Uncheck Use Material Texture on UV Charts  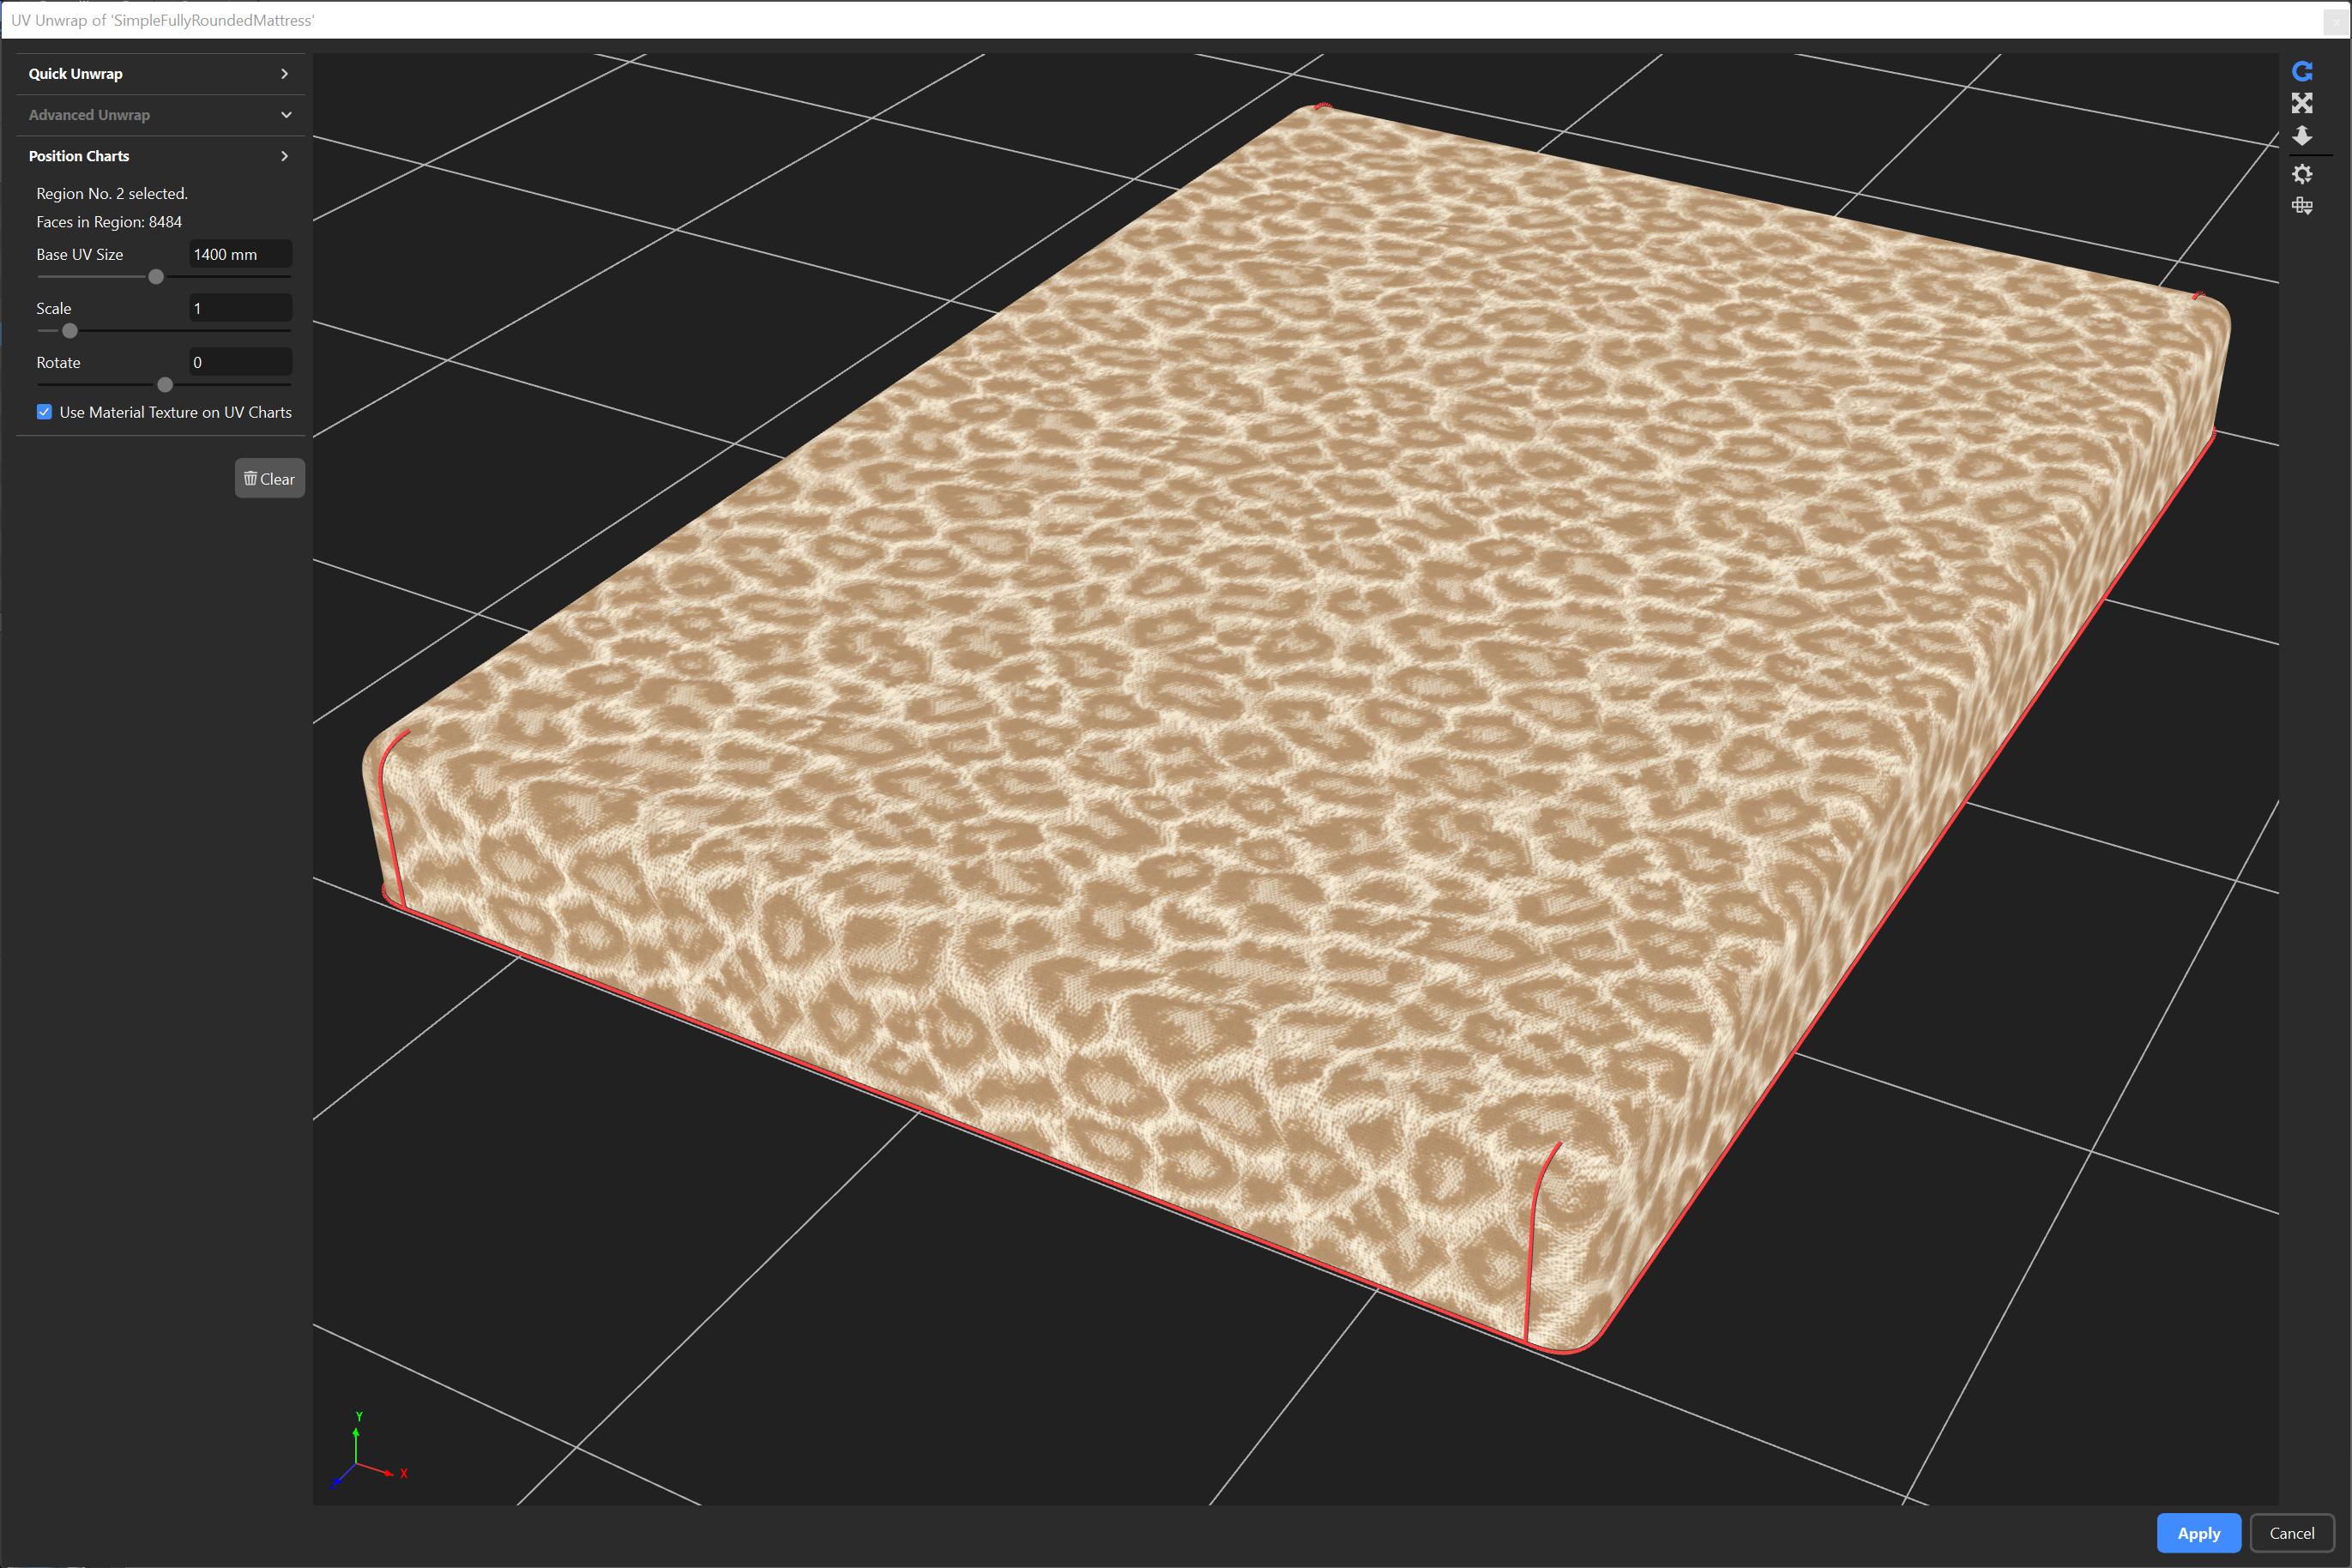44,412
